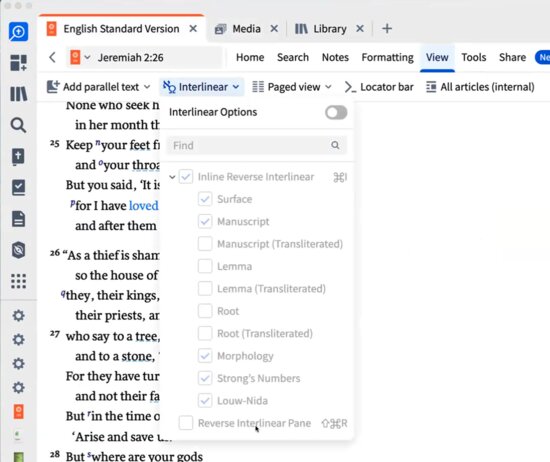Check the Root checkbox

205,311
